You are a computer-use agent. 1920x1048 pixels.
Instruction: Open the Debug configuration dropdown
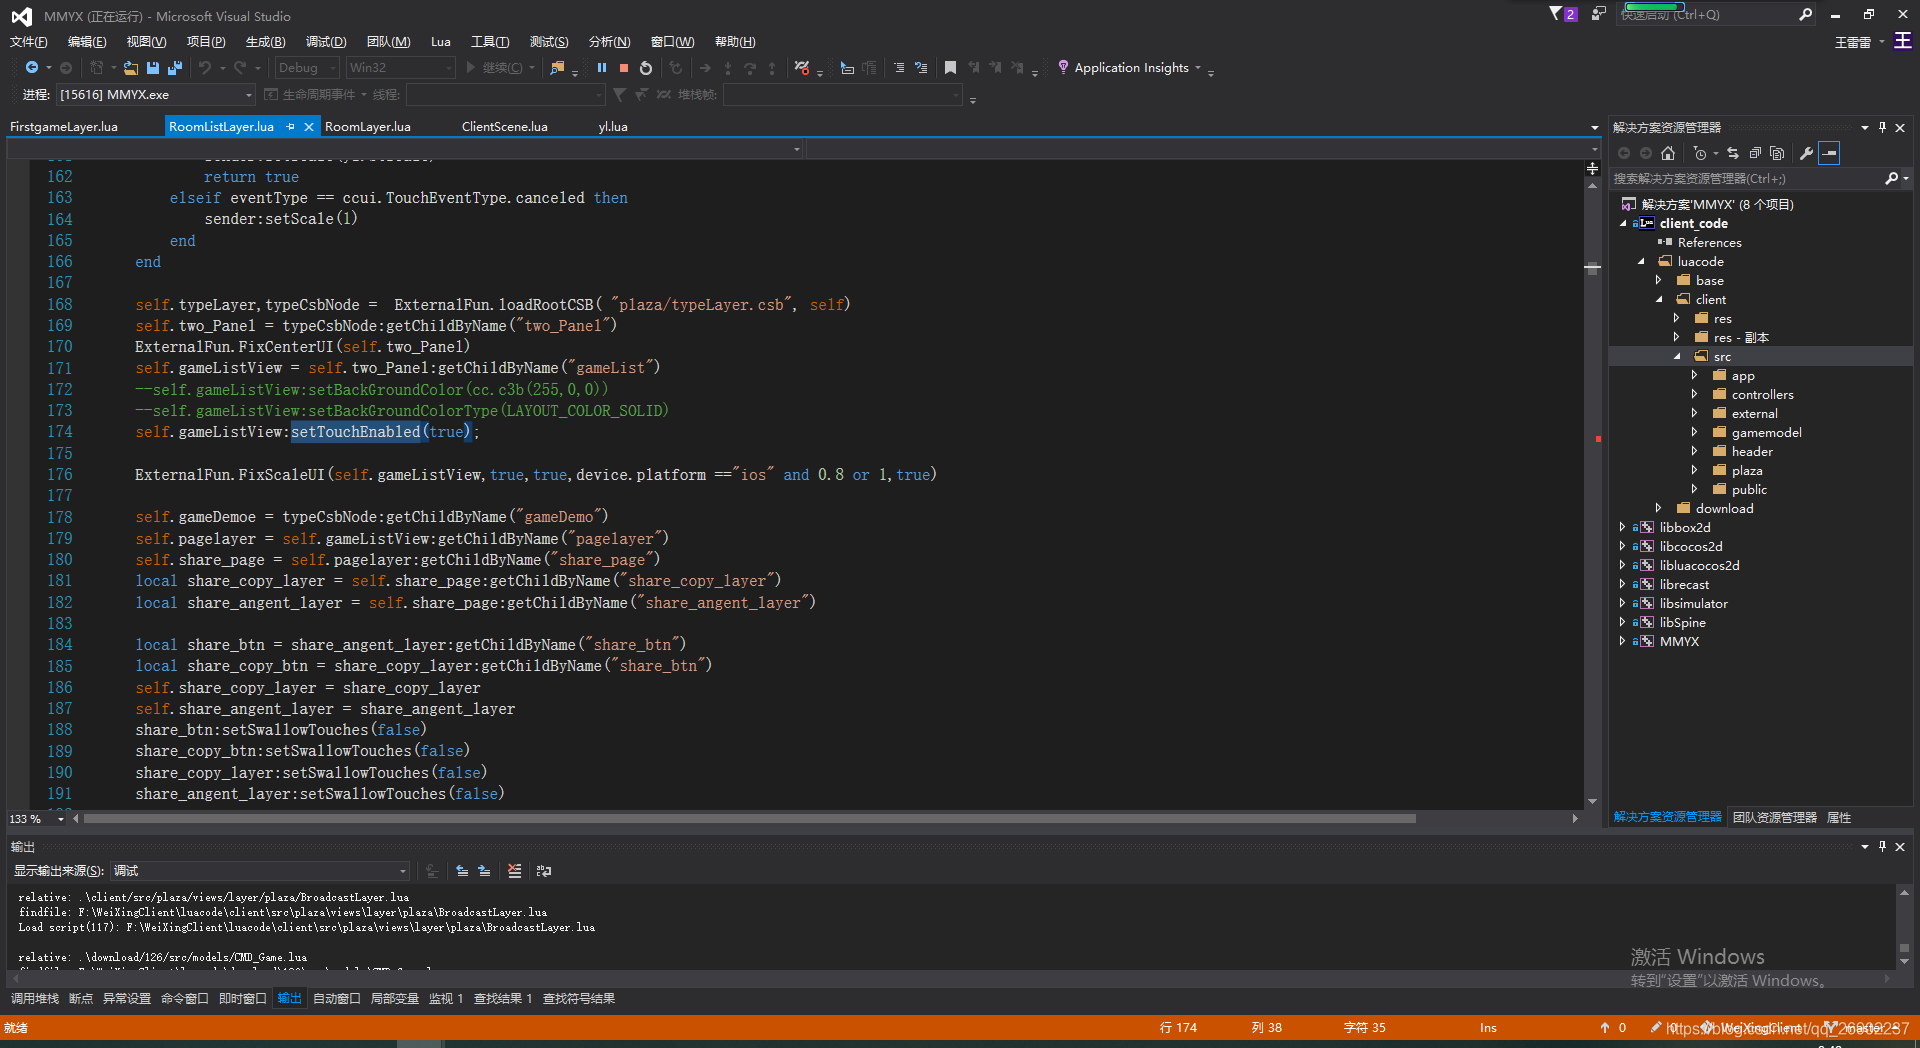307,68
